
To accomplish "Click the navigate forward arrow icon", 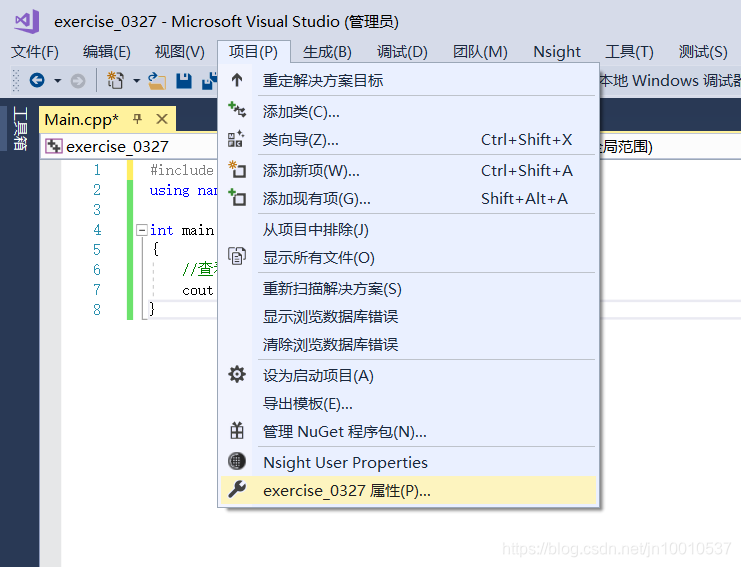I will [78, 81].
